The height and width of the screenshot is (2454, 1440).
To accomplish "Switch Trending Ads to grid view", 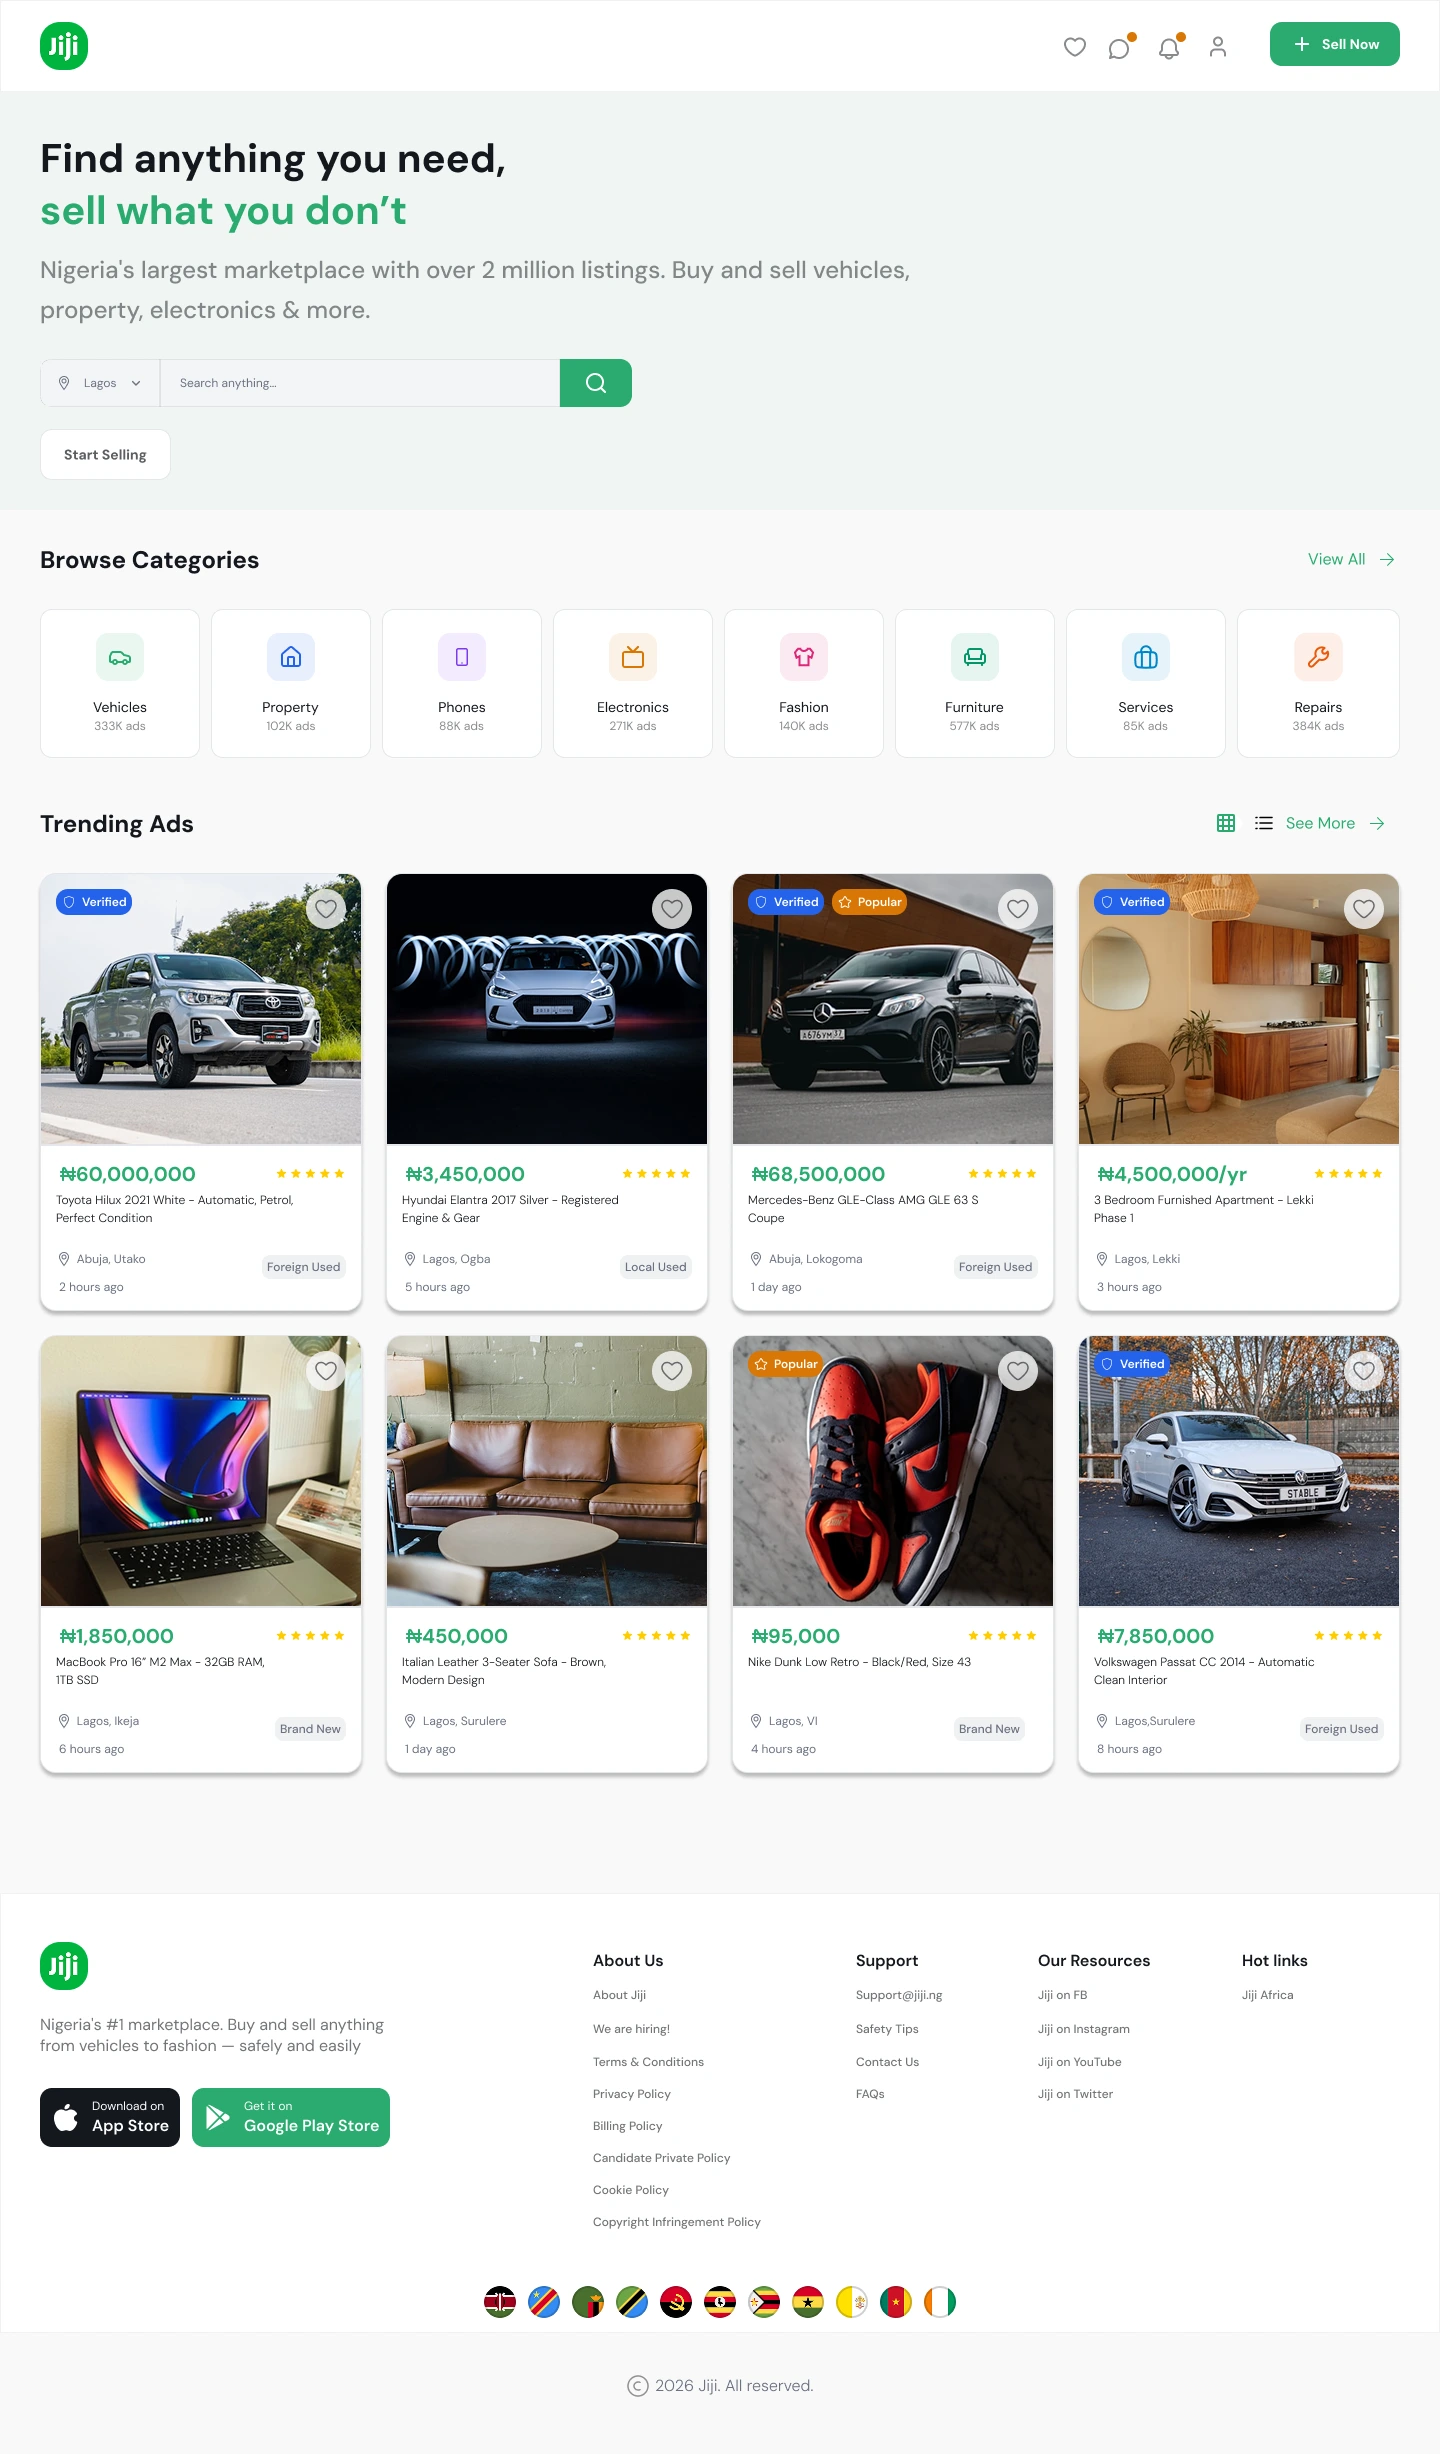I will (1226, 823).
